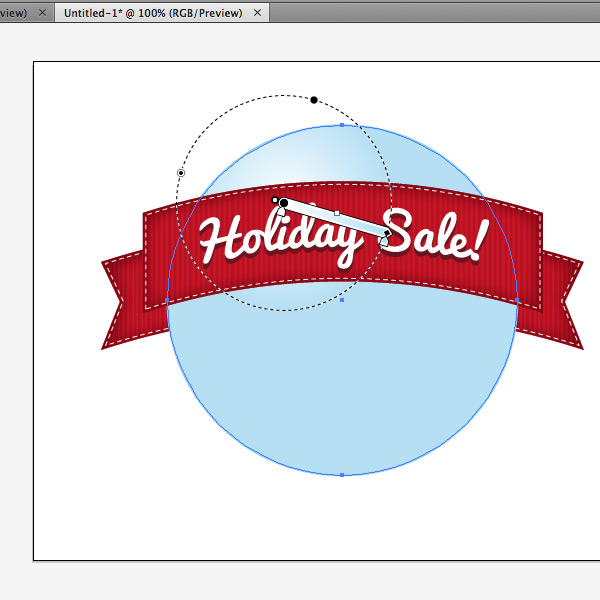Click the blue circle's center point marker
This screenshot has height=600, width=600.
click(x=342, y=300)
